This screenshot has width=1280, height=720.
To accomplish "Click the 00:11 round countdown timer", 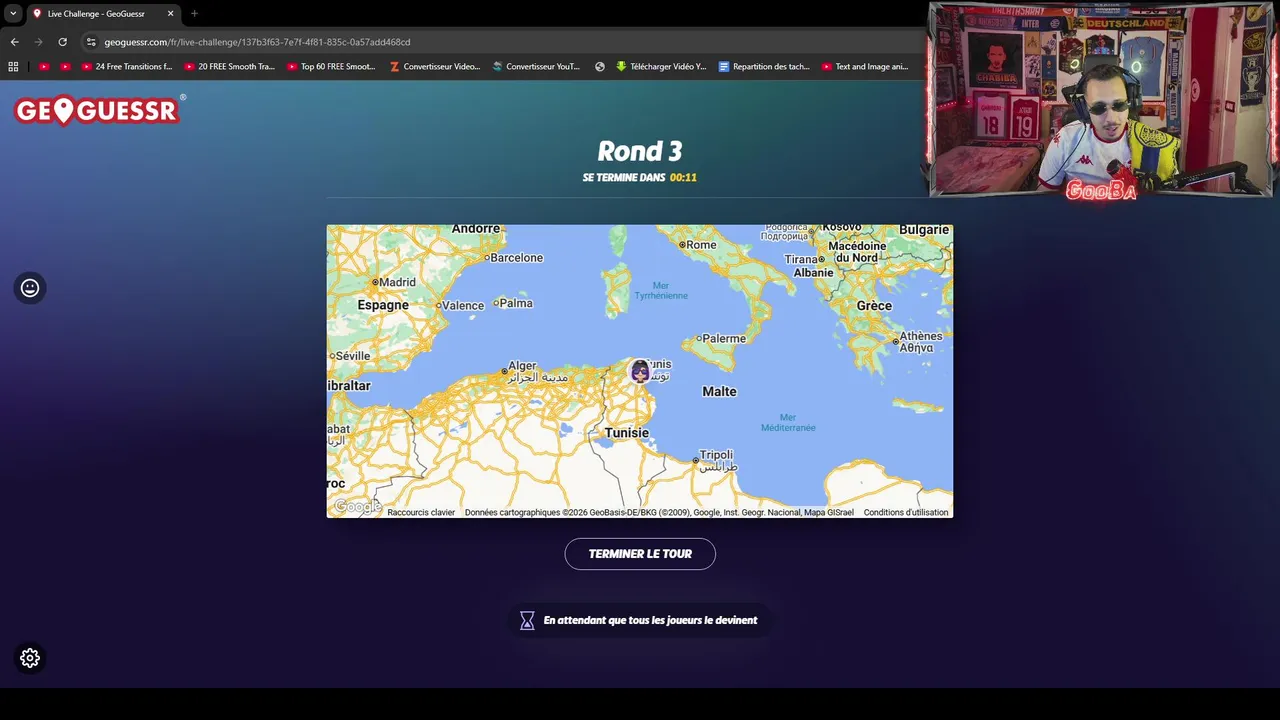I will 683,177.
